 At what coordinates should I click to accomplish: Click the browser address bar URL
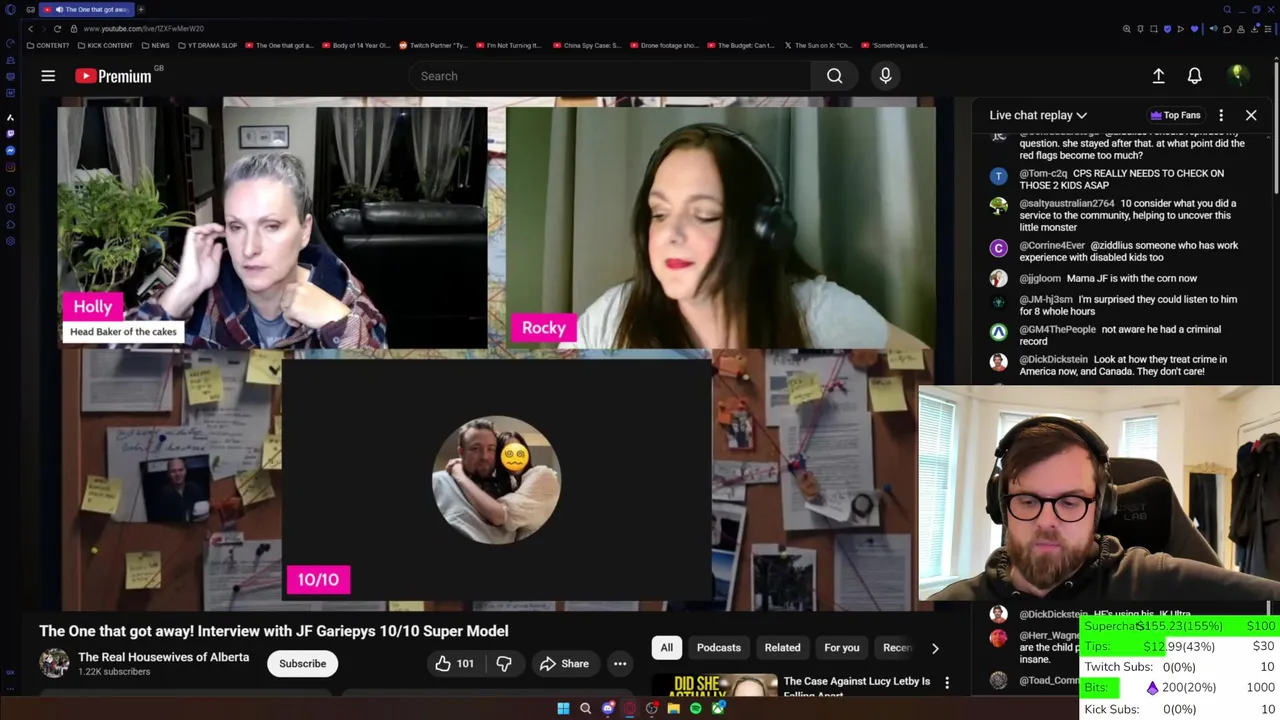click(x=144, y=29)
